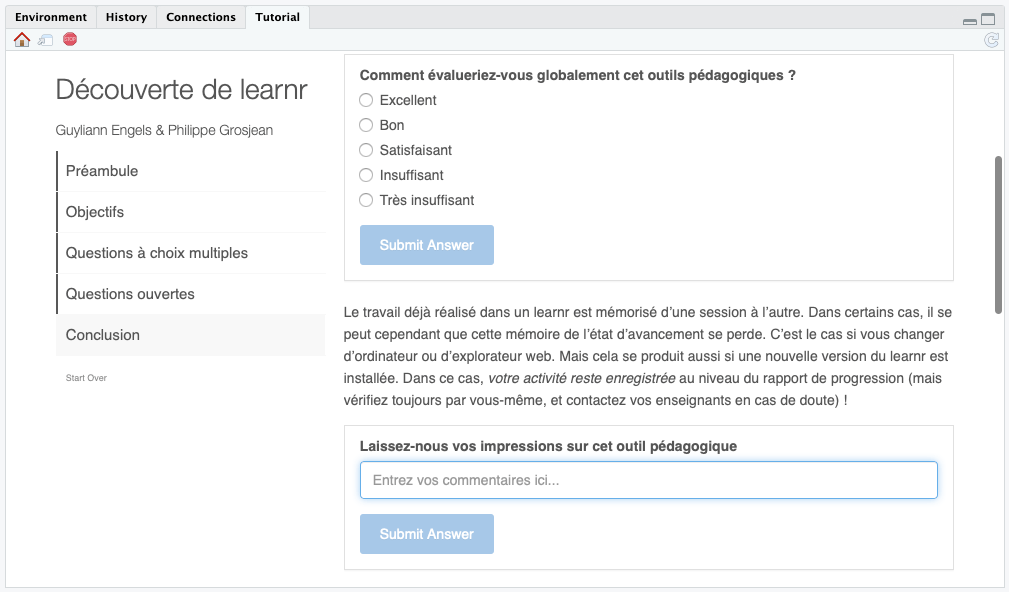Select the Insuffisant radio option

pos(366,175)
